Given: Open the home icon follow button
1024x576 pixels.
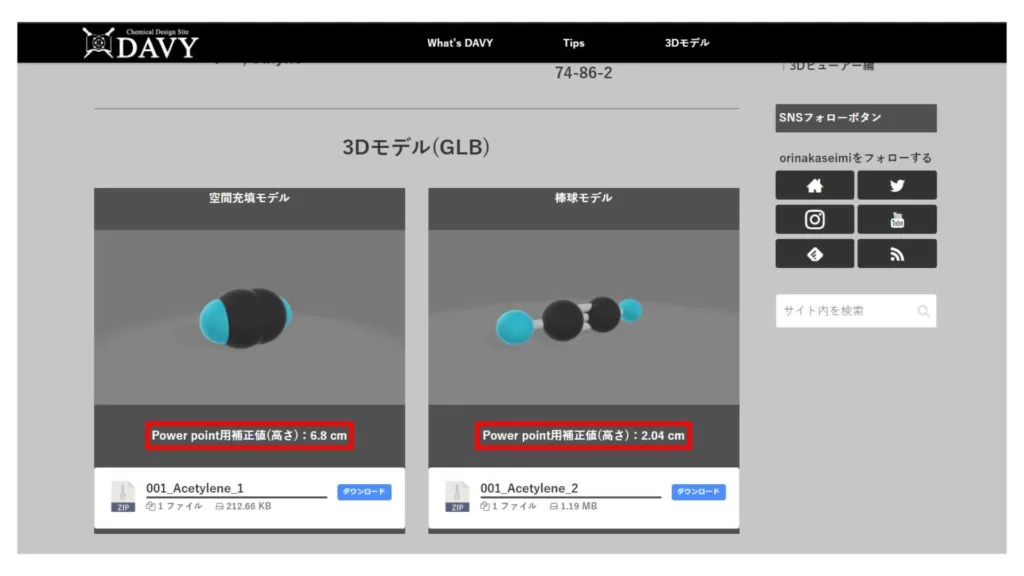Looking at the screenshot, I should tap(814, 185).
